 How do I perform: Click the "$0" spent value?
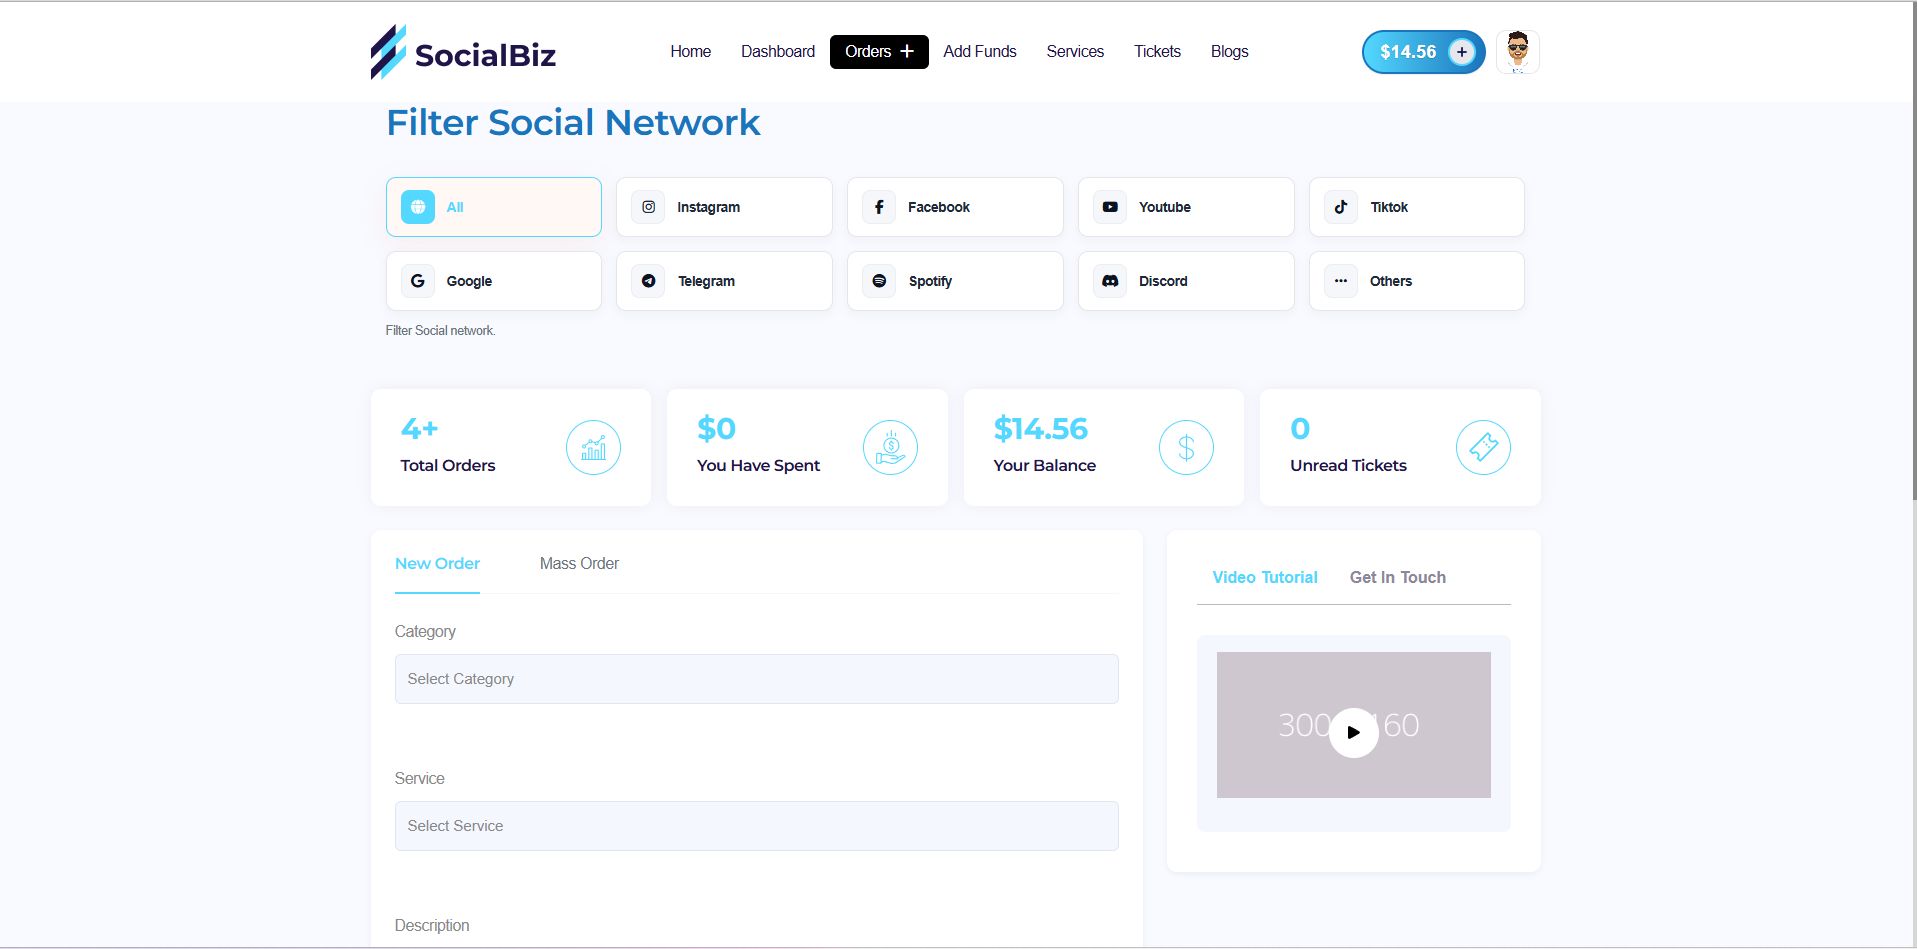tap(716, 429)
